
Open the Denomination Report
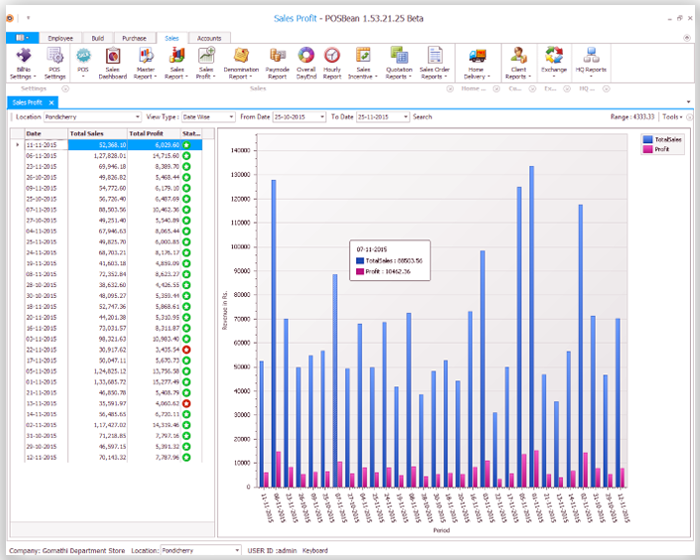pos(241,64)
